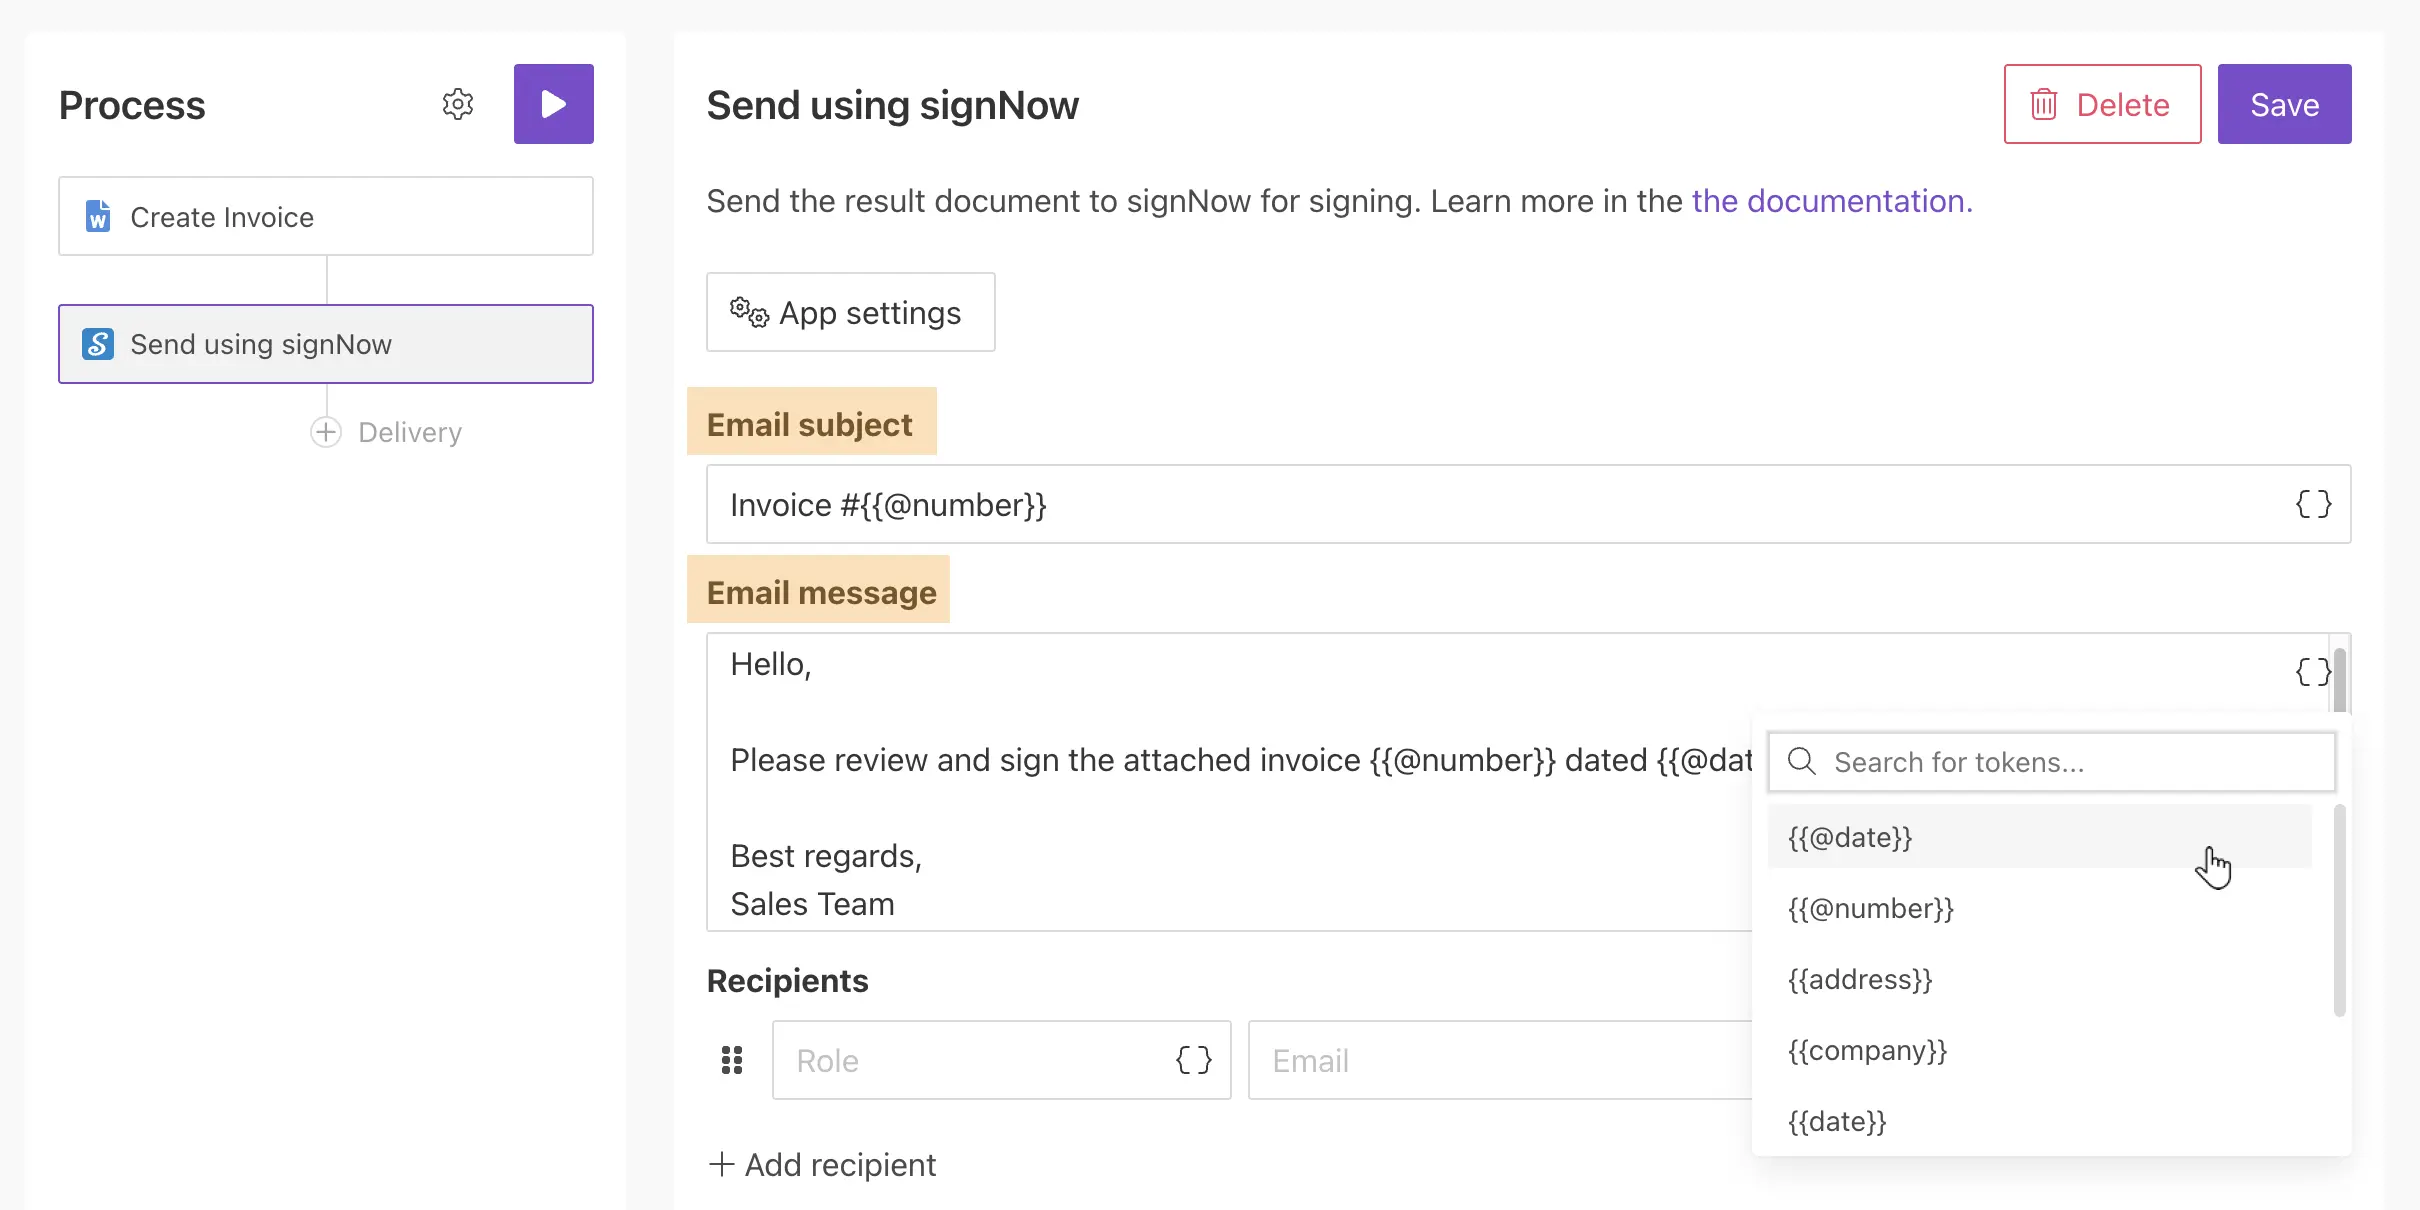The height and width of the screenshot is (1210, 2420).
Task: Click the Send using signNow heading
Action: 892,105
